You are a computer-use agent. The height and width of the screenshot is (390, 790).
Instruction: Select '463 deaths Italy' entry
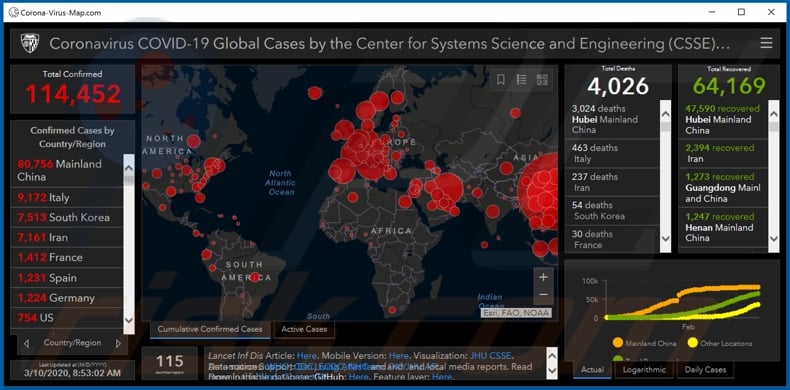pyautogui.click(x=612, y=154)
